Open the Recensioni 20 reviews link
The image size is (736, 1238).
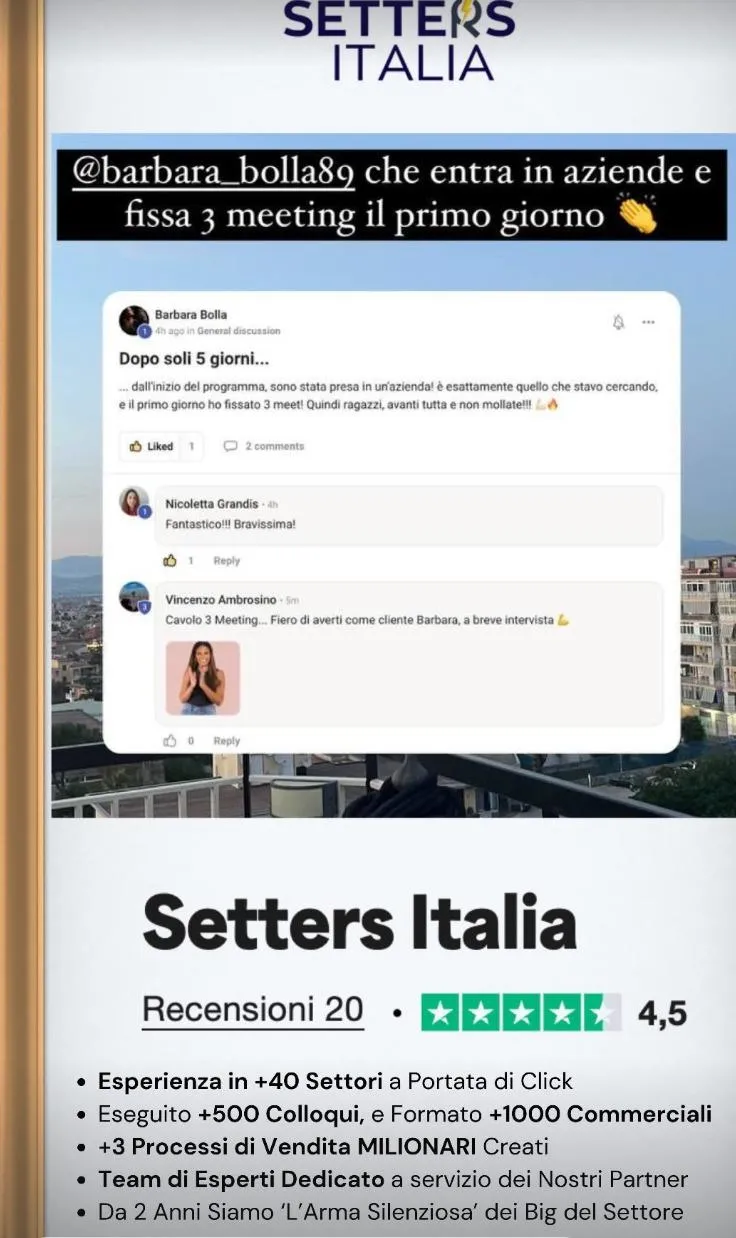[x=253, y=1010]
